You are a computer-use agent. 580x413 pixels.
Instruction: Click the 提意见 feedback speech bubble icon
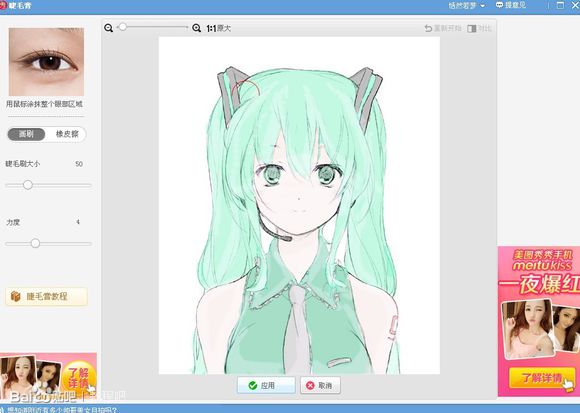pyautogui.click(x=499, y=5)
